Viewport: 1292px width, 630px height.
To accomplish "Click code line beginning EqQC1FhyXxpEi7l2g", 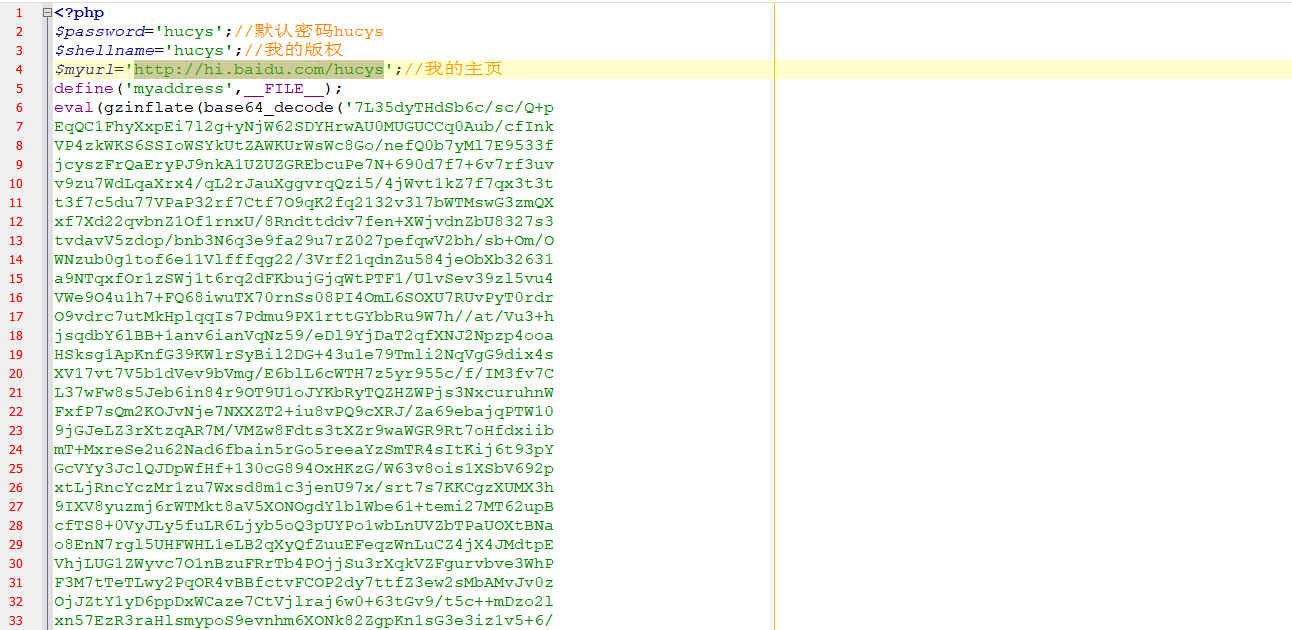I will (x=304, y=127).
